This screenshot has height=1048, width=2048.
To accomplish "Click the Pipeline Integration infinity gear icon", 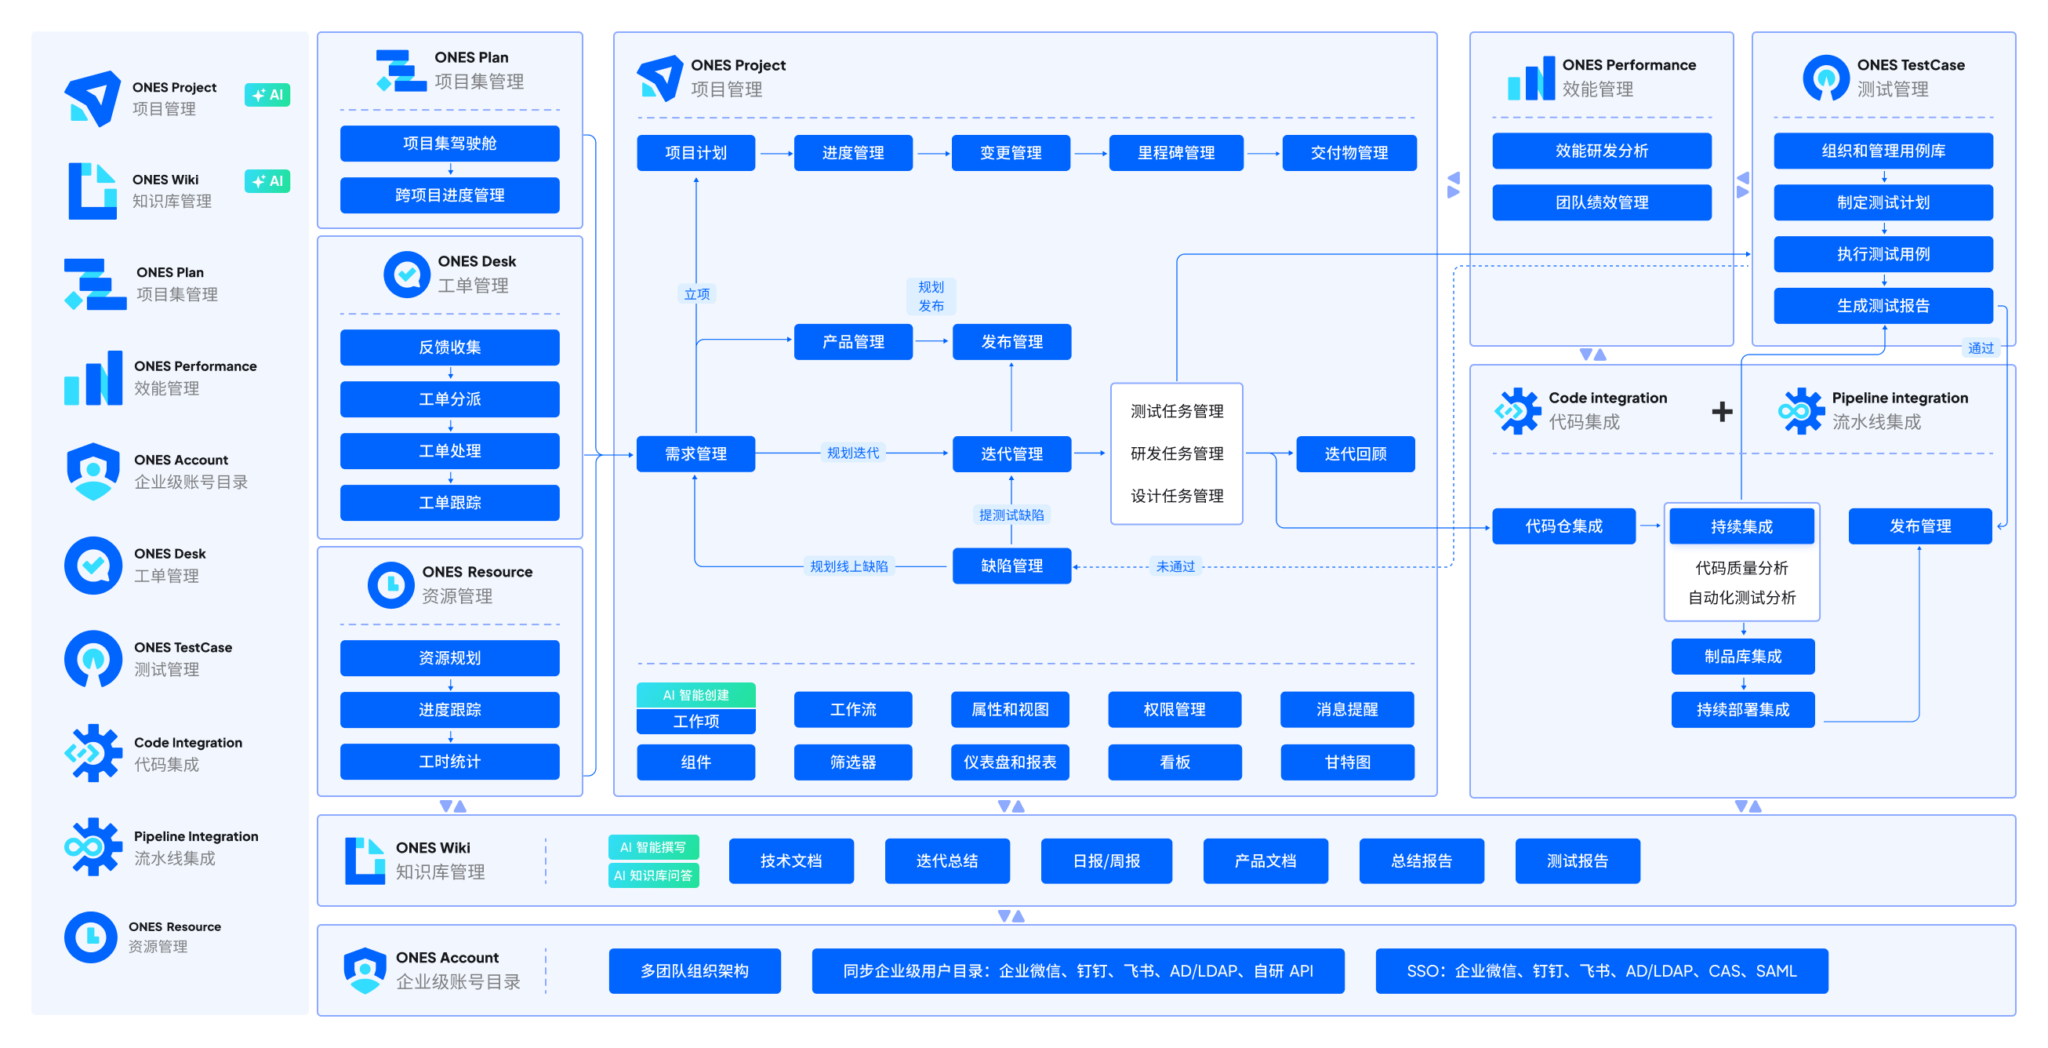I will 93,847.
